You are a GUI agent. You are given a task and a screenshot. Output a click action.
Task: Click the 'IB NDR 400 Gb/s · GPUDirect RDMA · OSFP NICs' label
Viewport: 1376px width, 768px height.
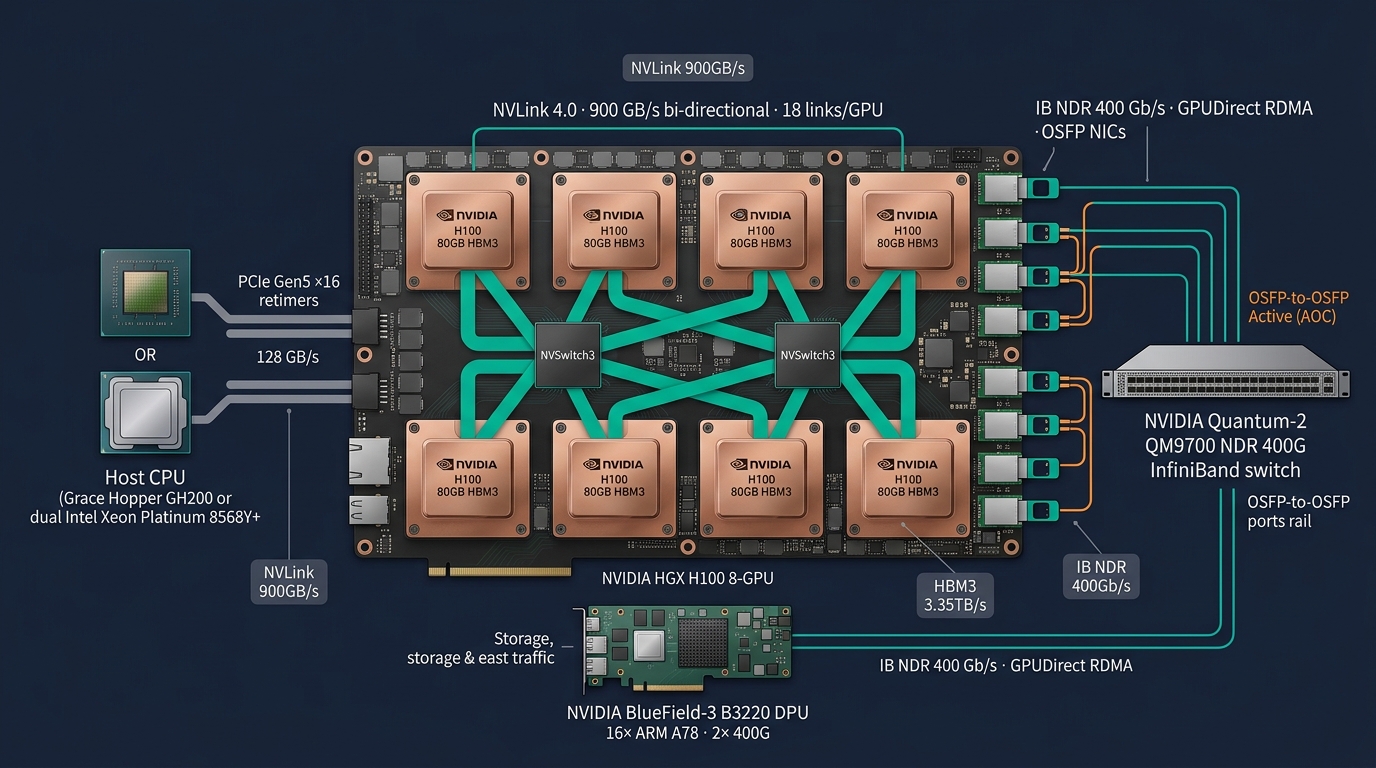(1174, 119)
